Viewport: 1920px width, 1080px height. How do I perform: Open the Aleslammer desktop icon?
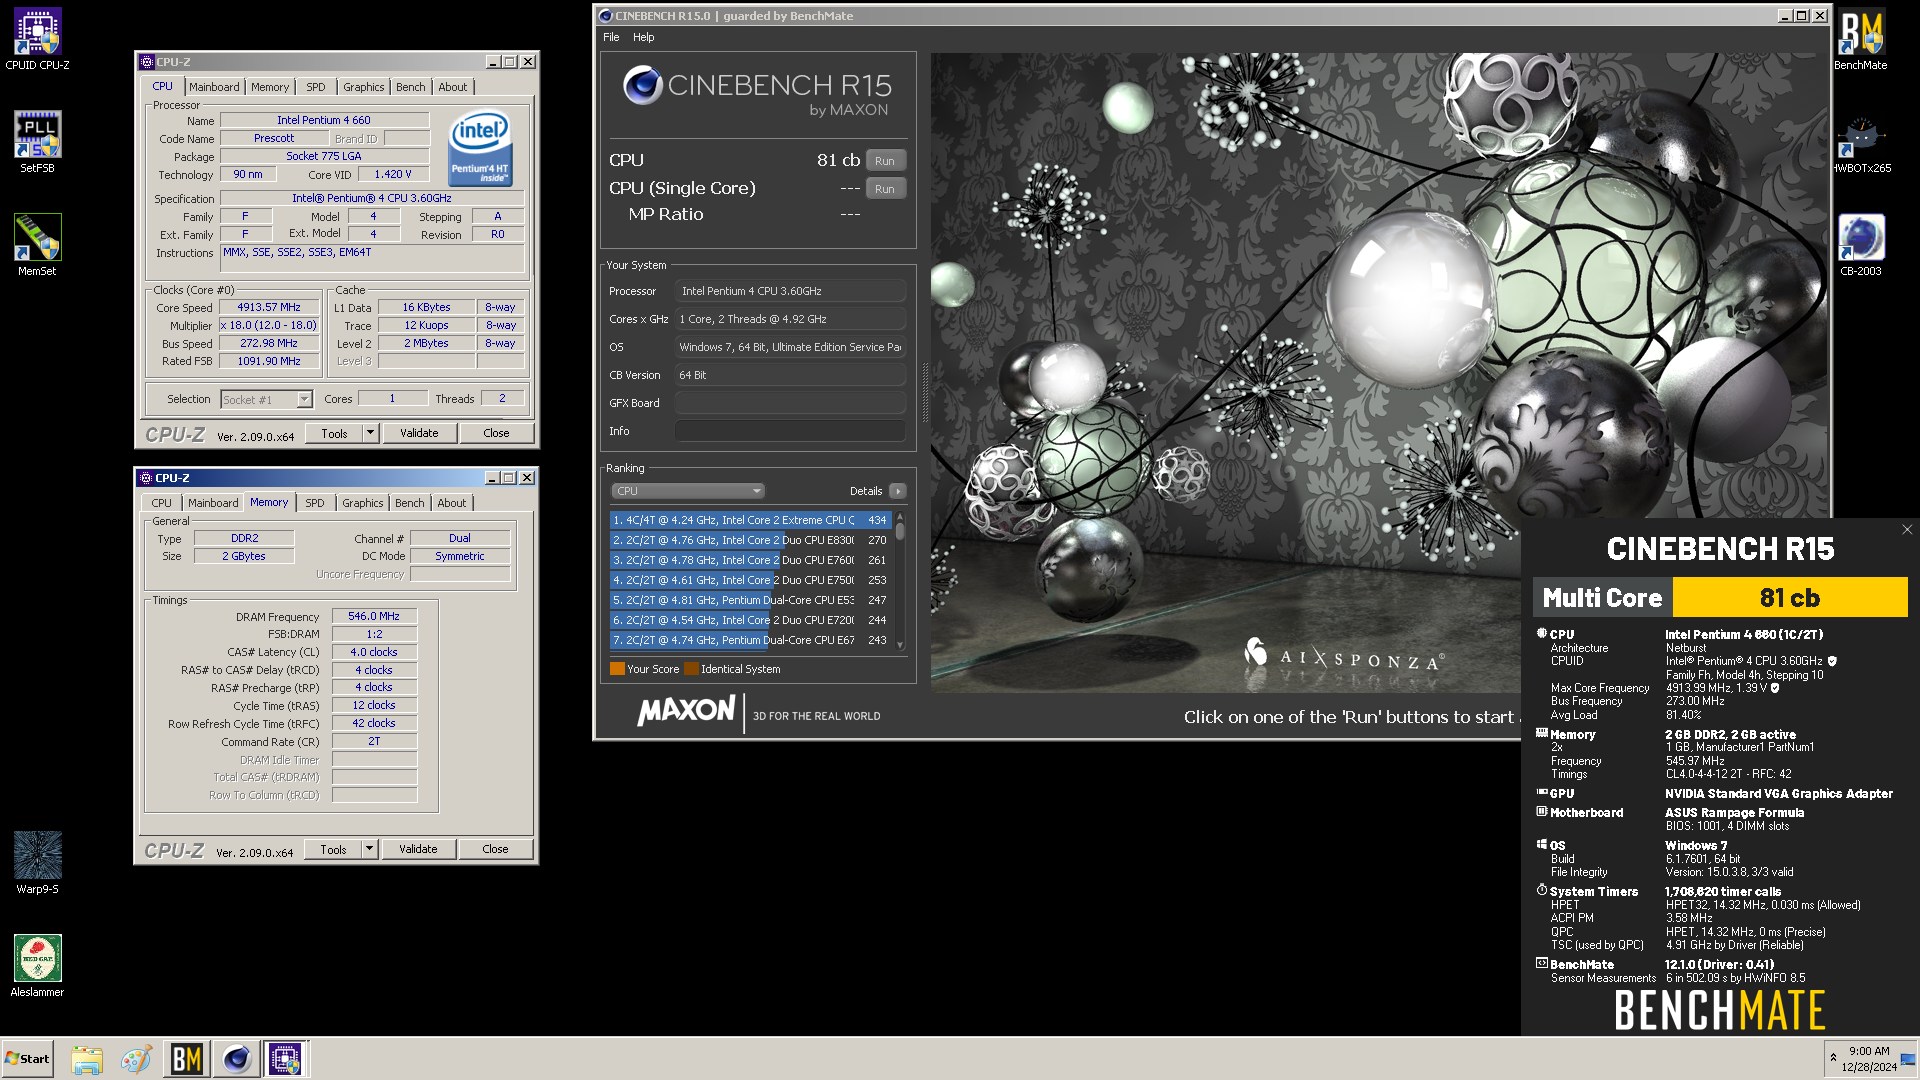click(37, 966)
